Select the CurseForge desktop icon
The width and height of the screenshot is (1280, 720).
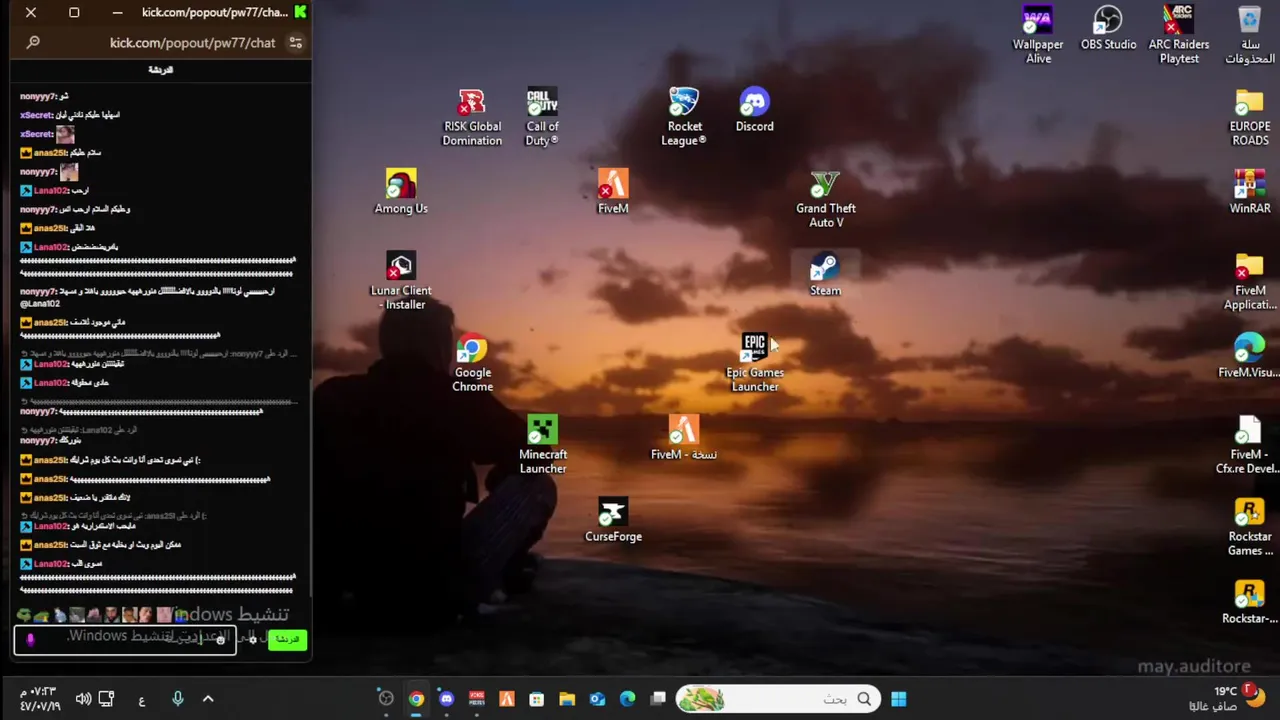pos(613,521)
